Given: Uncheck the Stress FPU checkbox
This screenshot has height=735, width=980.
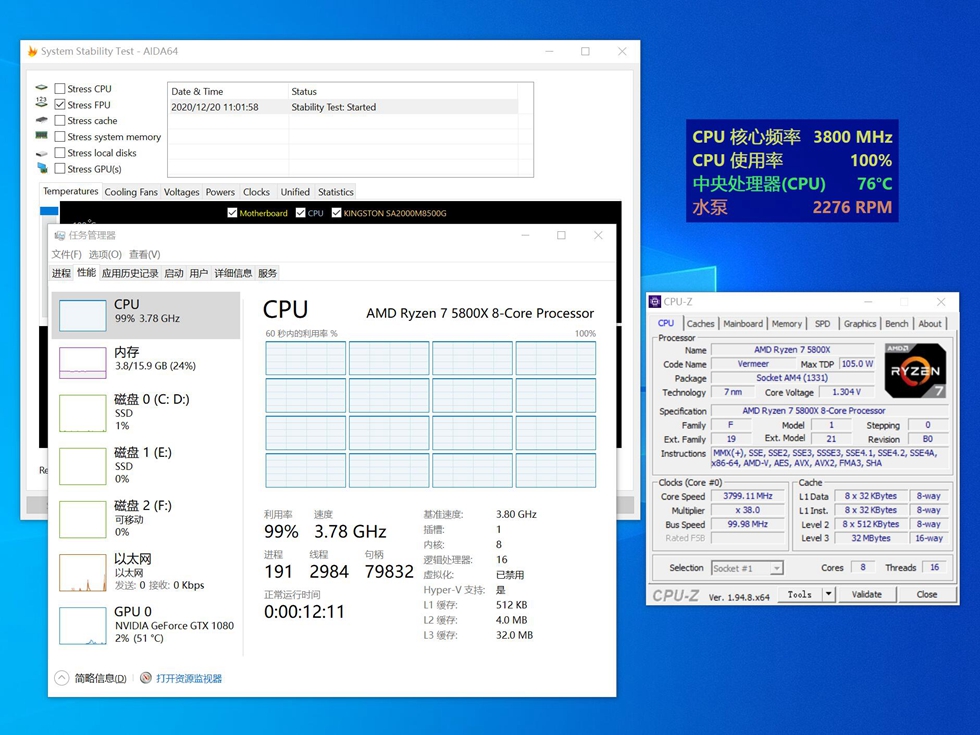Looking at the screenshot, I should 60,105.
